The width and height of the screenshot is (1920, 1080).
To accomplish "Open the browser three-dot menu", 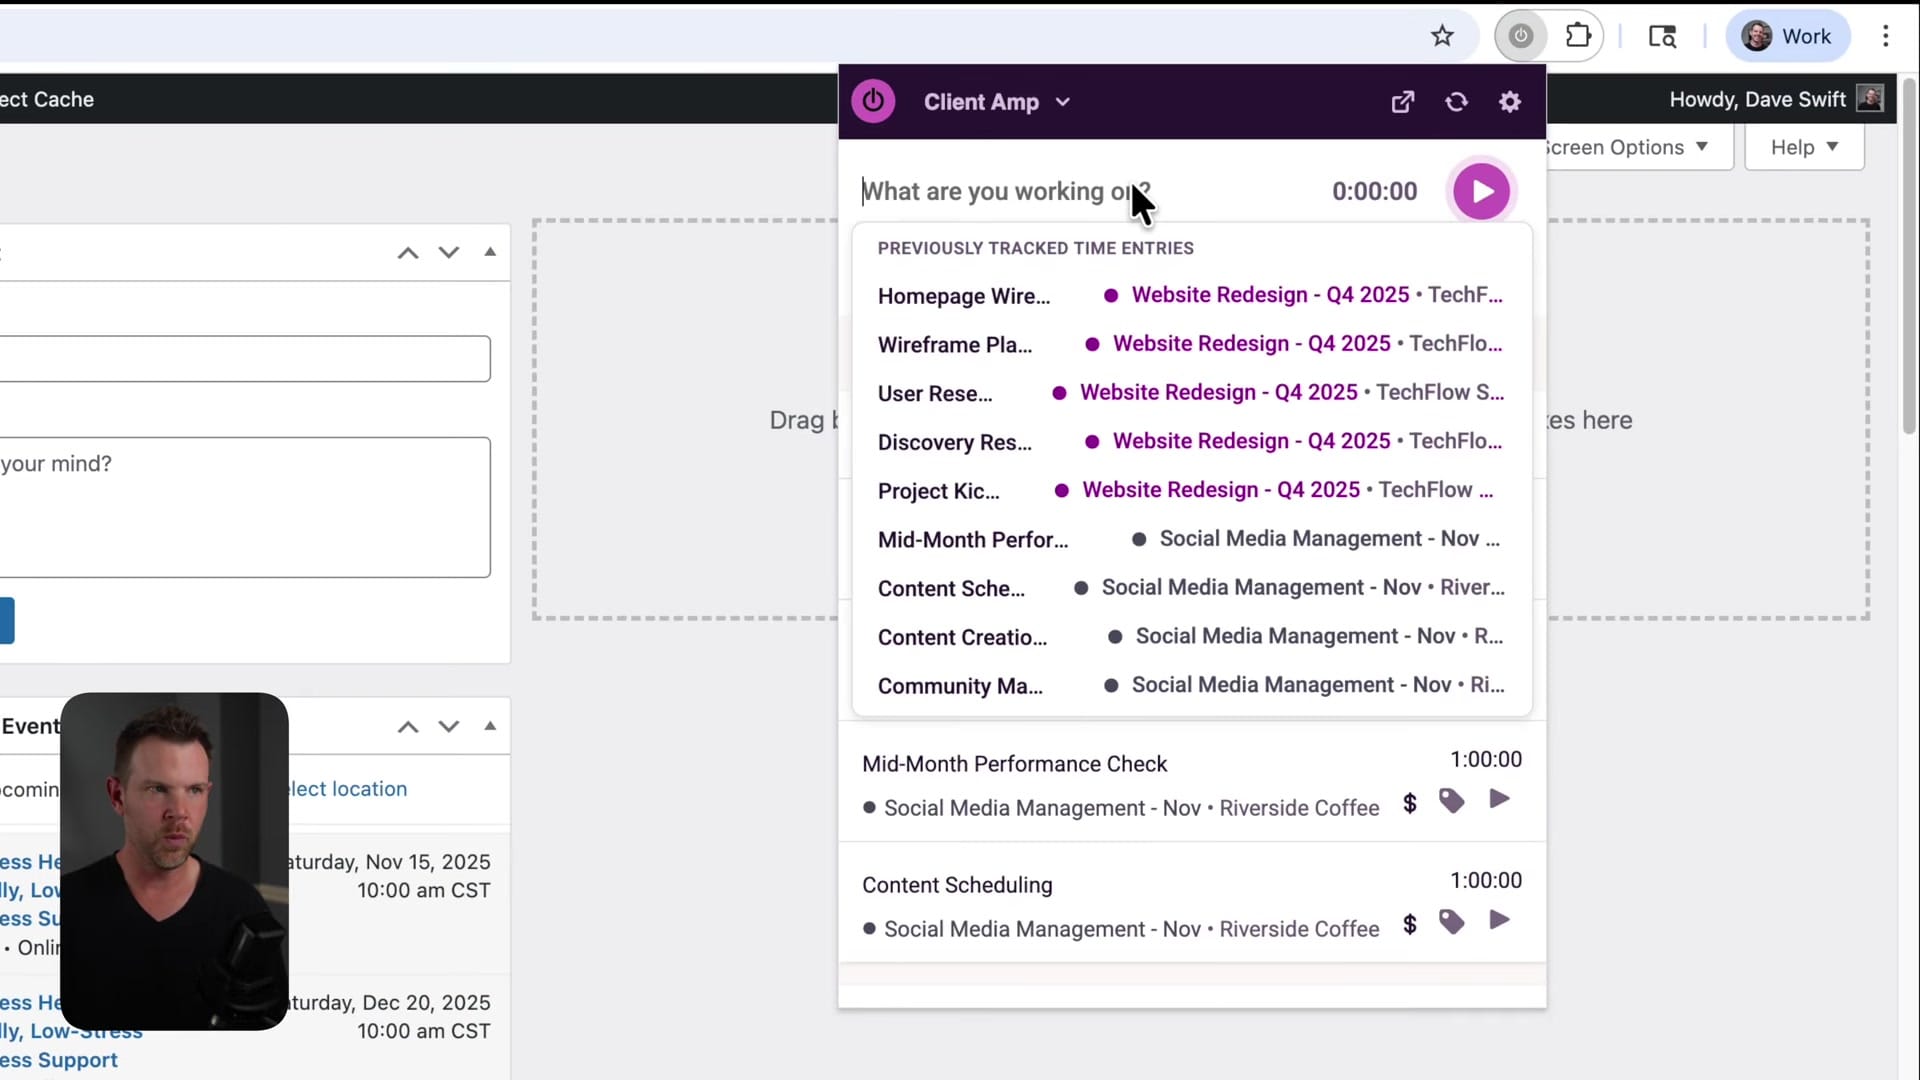I will [x=1886, y=36].
